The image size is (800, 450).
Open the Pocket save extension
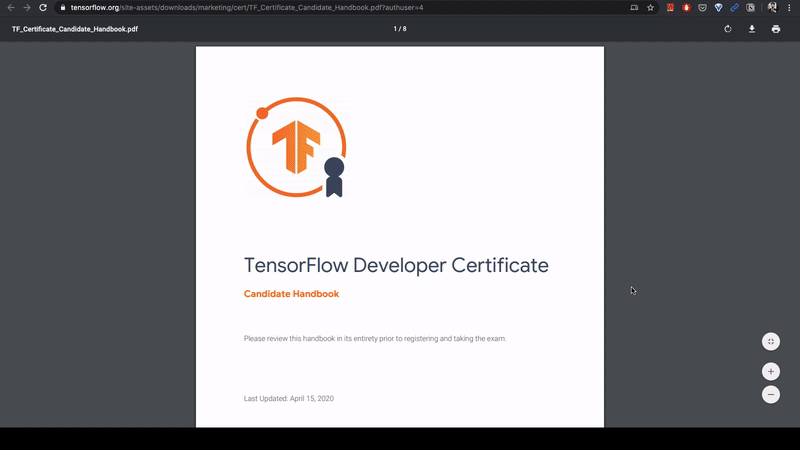click(703, 8)
